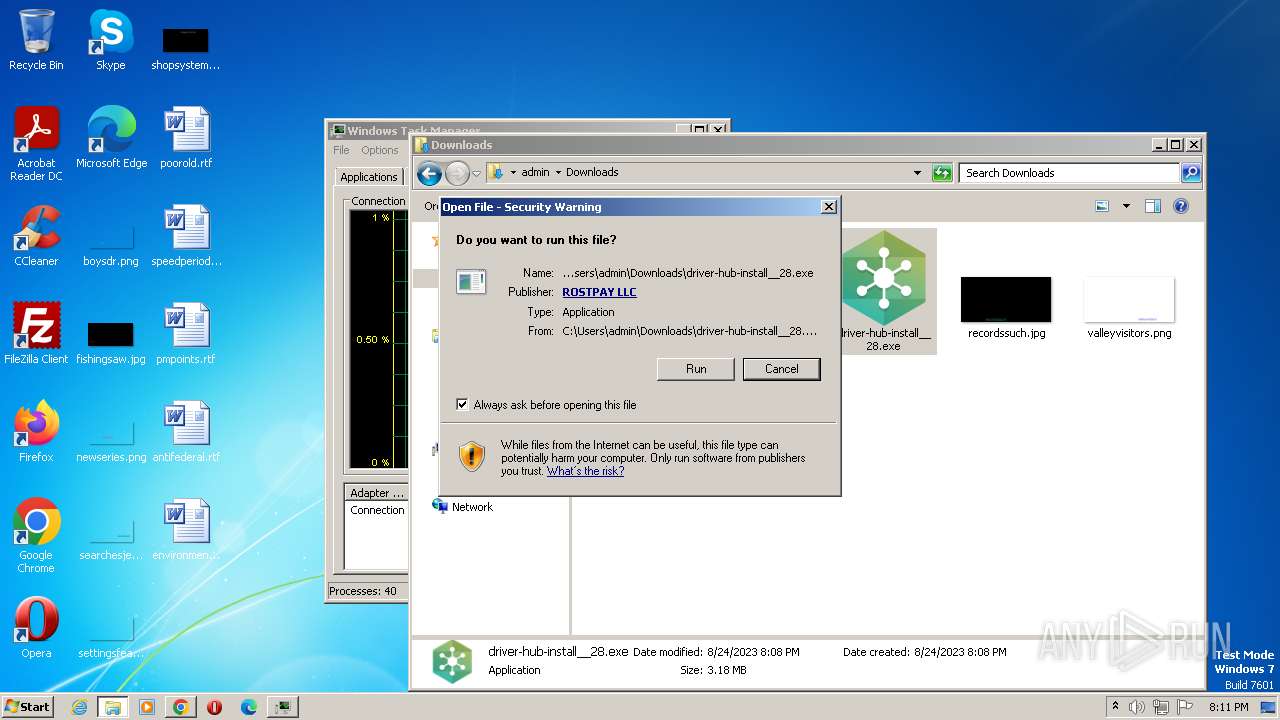Open the view options dropdown arrow
The width and height of the screenshot is (1280, 720).
coord(1126,206)
